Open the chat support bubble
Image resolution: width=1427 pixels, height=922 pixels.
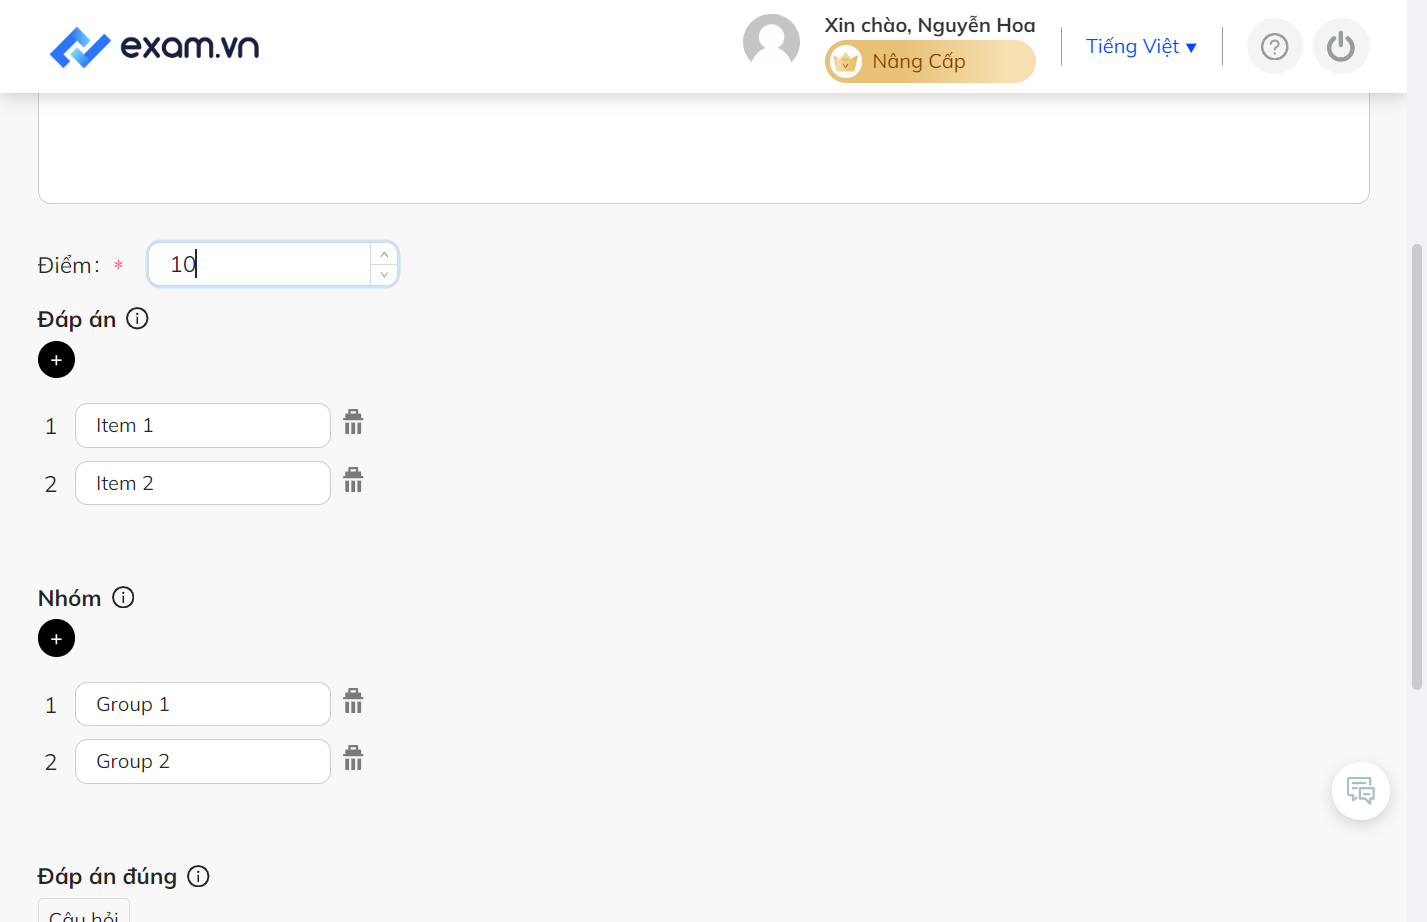click(x=1361, y=791)
